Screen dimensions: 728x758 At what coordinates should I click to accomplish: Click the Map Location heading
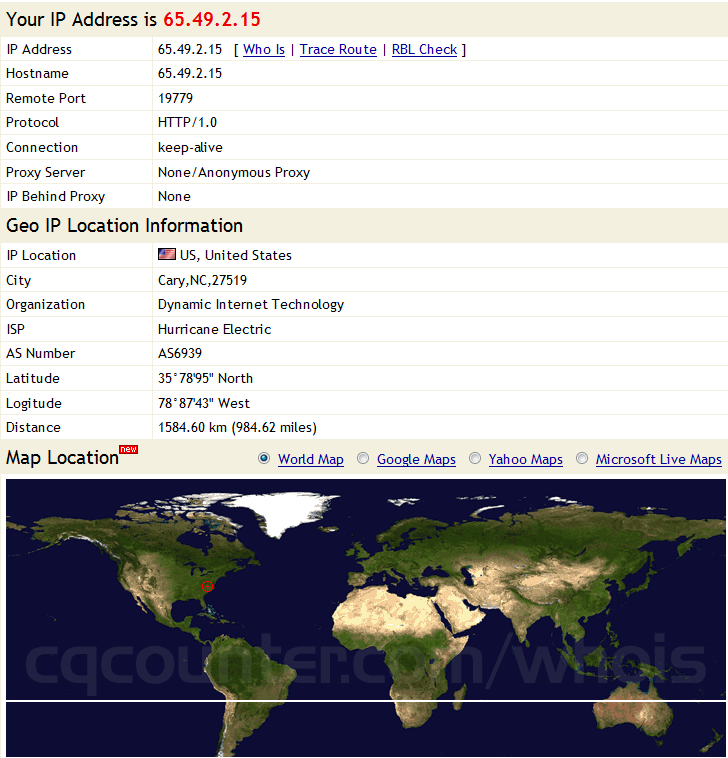(x=62, y=458)
